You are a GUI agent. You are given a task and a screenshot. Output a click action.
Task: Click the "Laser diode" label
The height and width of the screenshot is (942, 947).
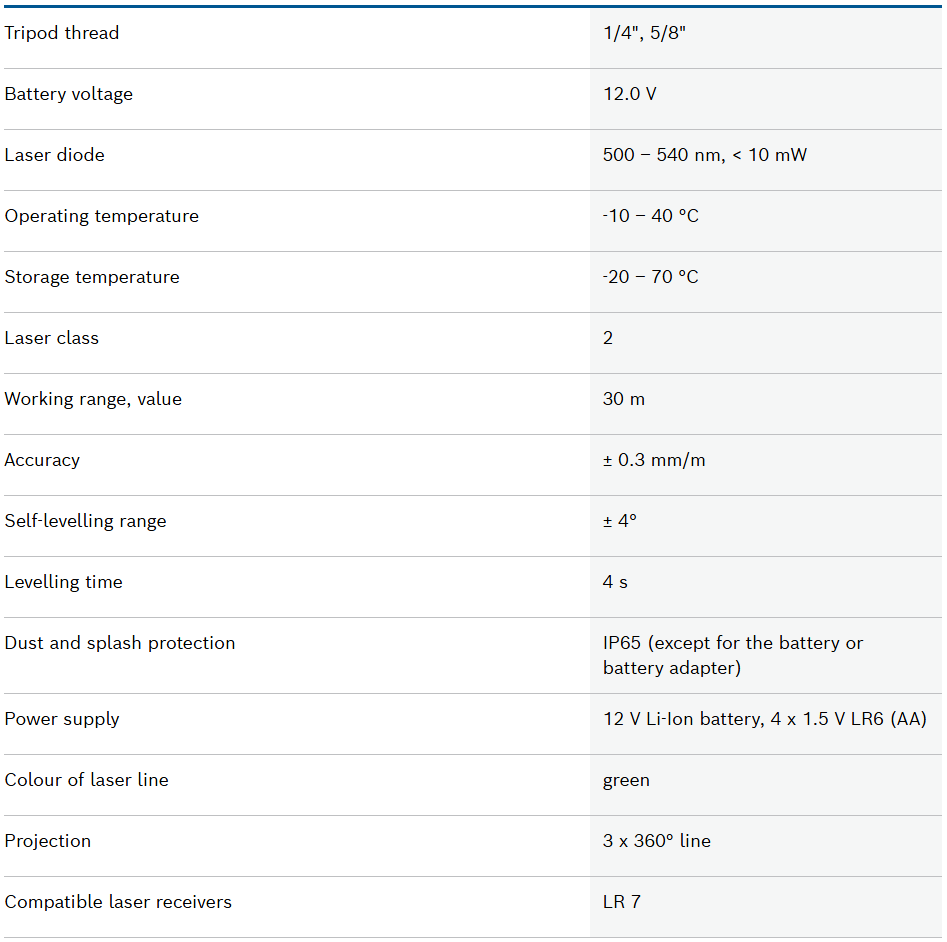tap(55, 155)
